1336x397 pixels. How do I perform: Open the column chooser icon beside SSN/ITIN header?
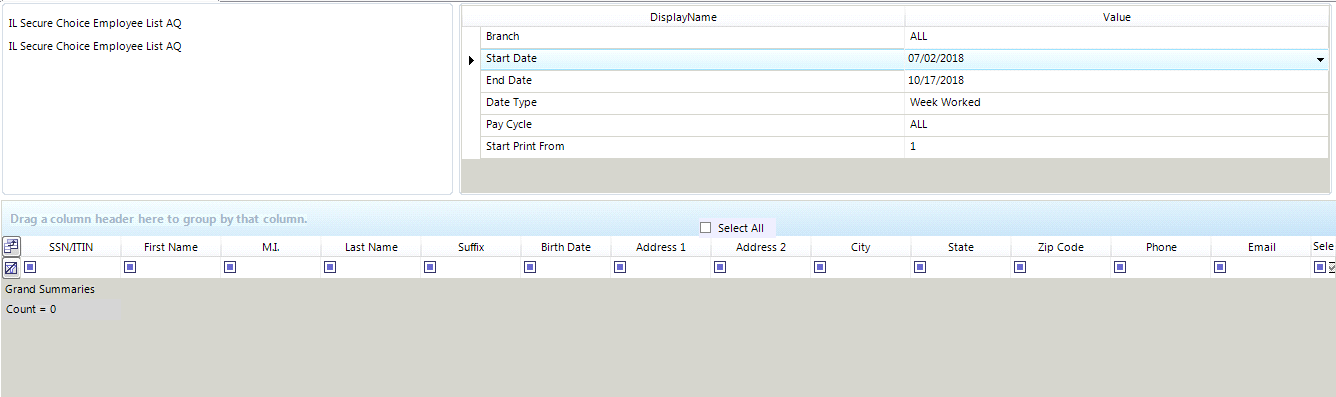click(11, 246)
